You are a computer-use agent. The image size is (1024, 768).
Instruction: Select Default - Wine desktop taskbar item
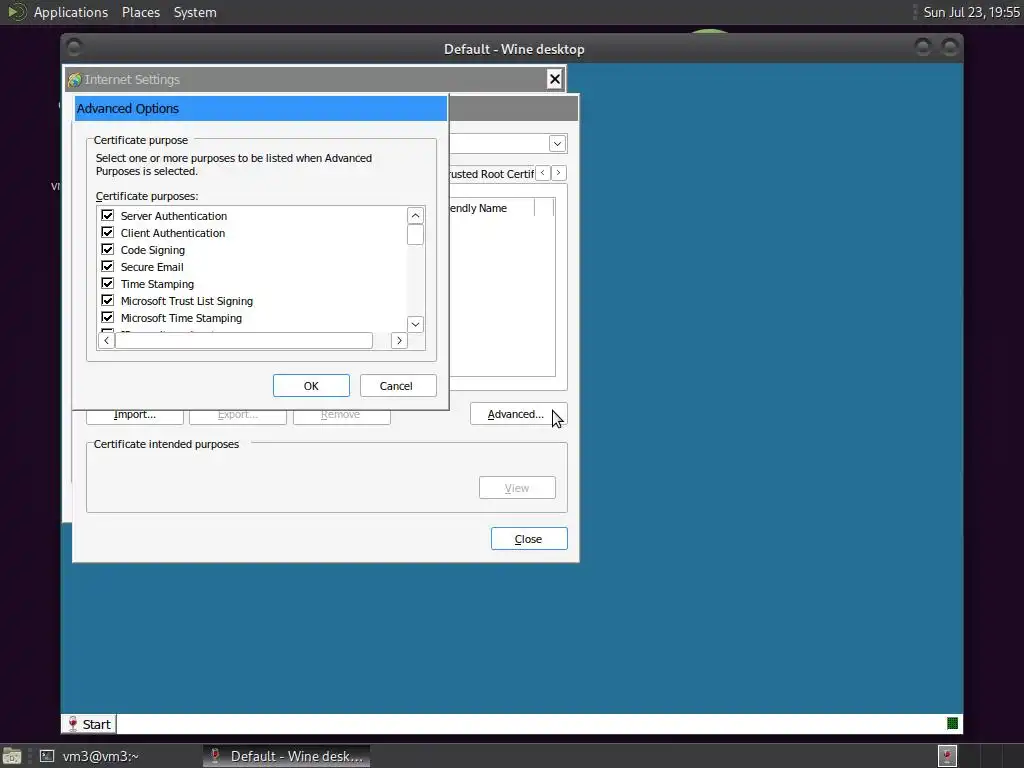coord(286,756)
